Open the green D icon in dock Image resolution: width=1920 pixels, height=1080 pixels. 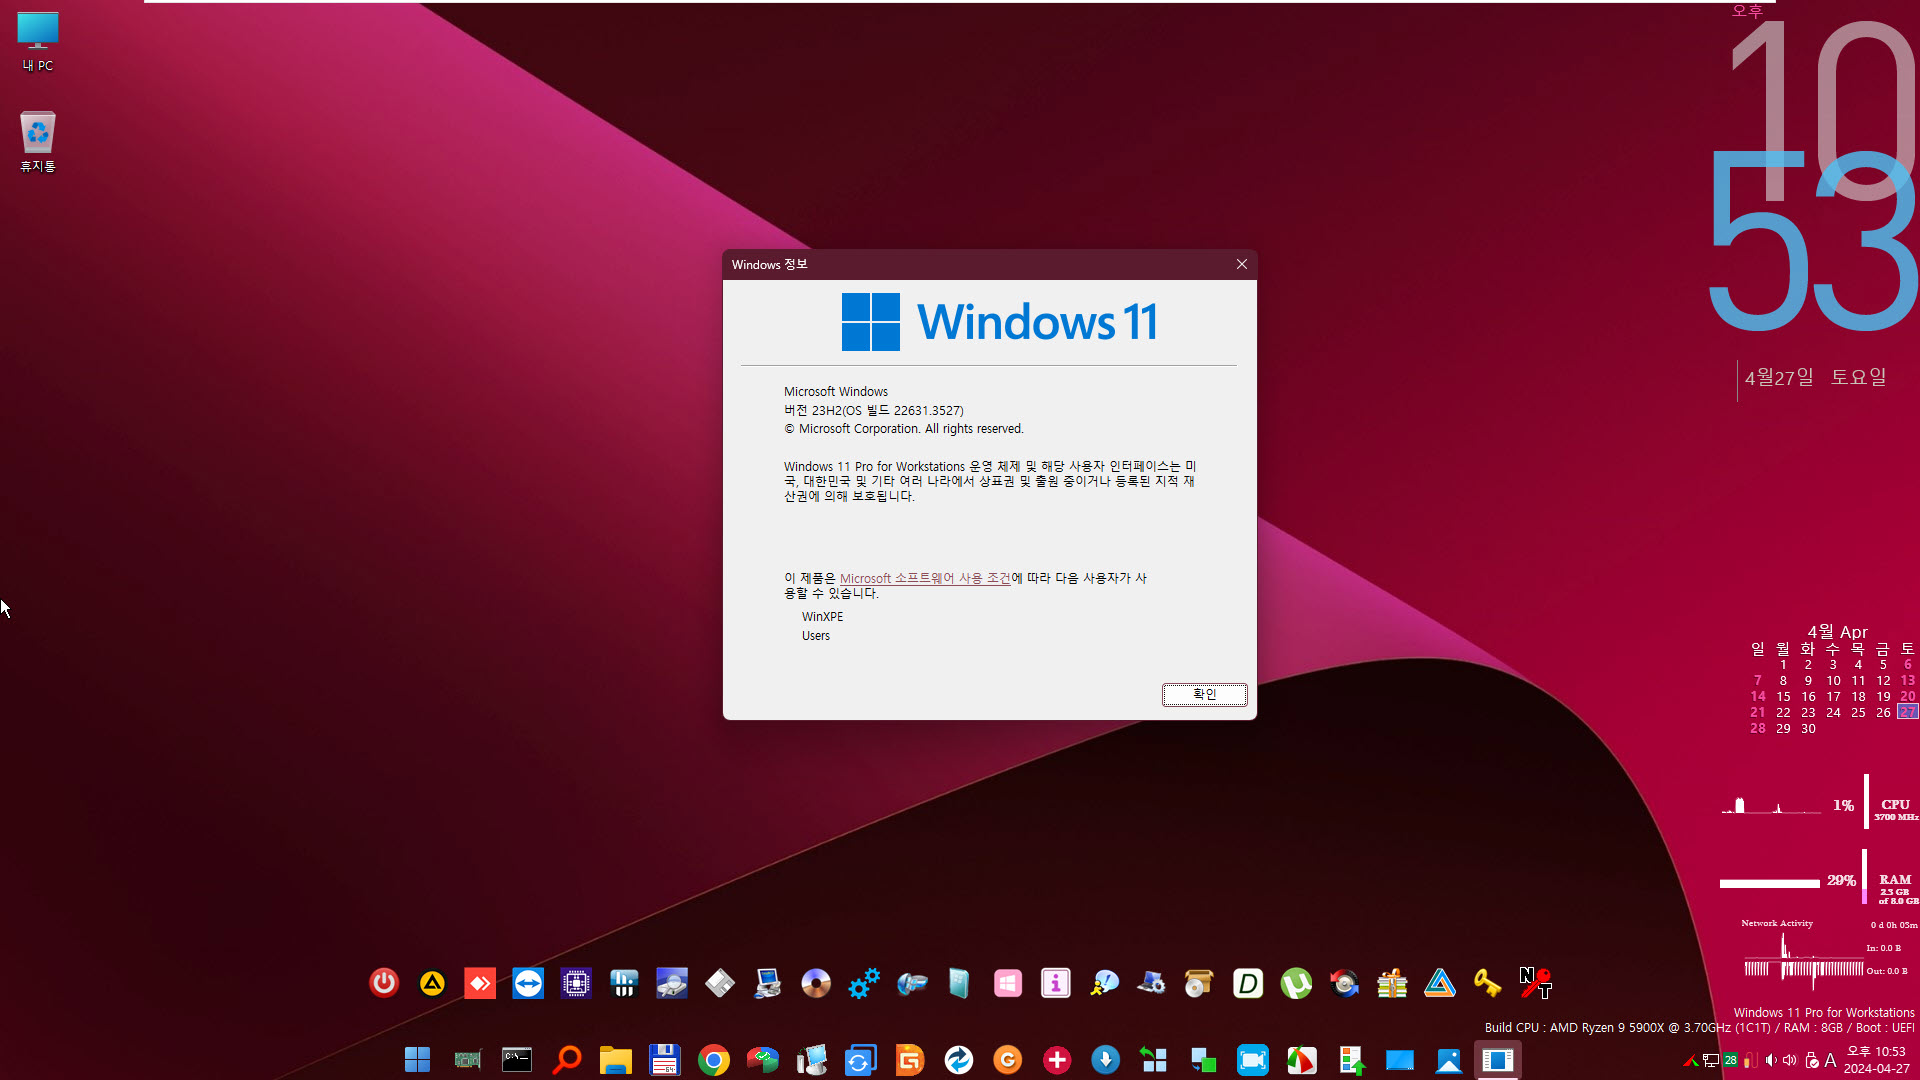1248,984
